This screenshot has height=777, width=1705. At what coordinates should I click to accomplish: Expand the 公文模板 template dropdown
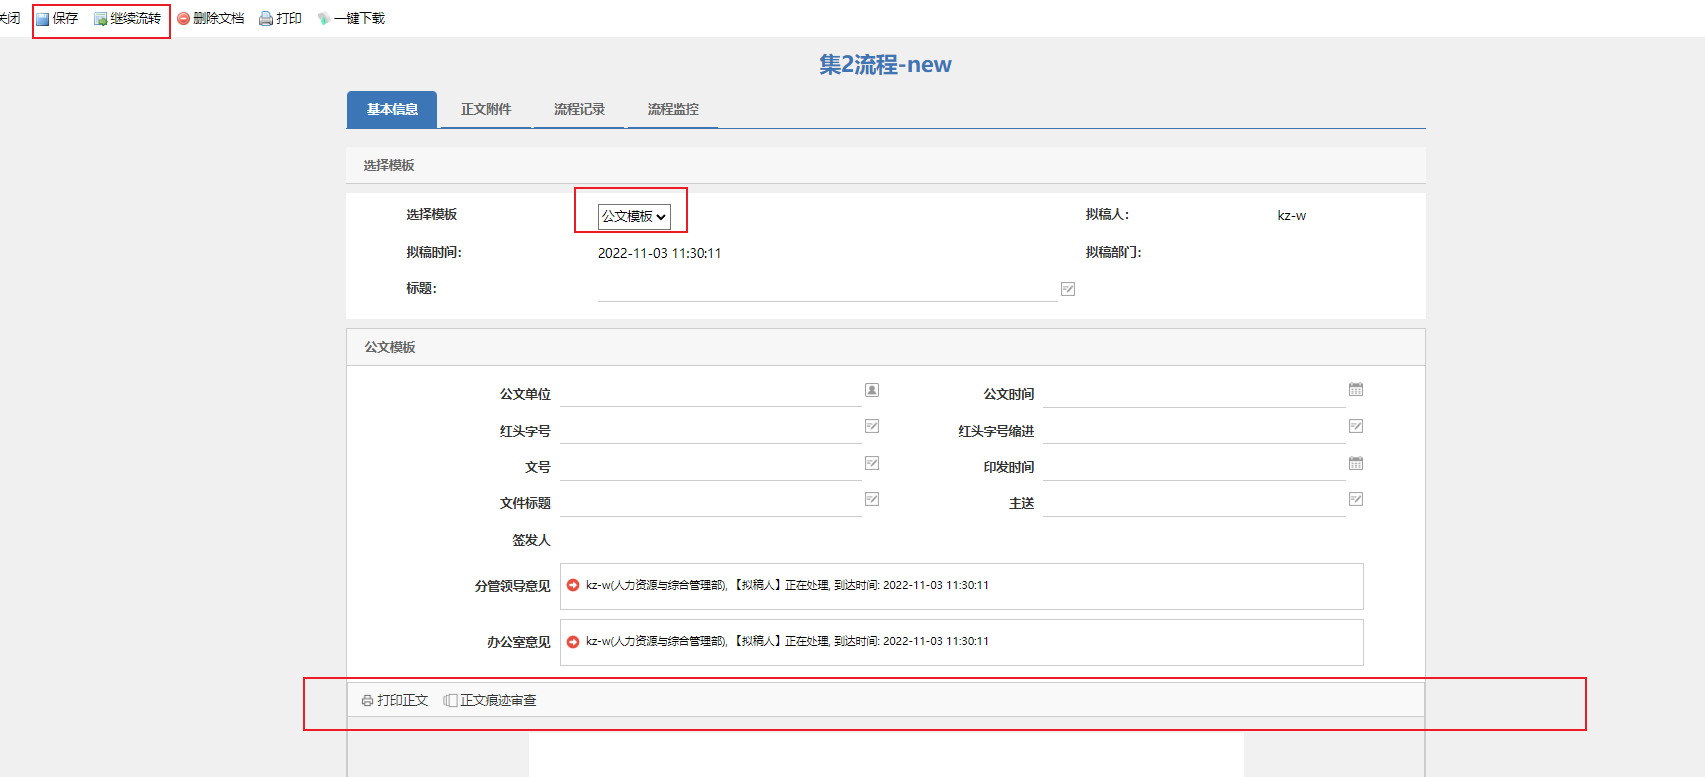634,216
